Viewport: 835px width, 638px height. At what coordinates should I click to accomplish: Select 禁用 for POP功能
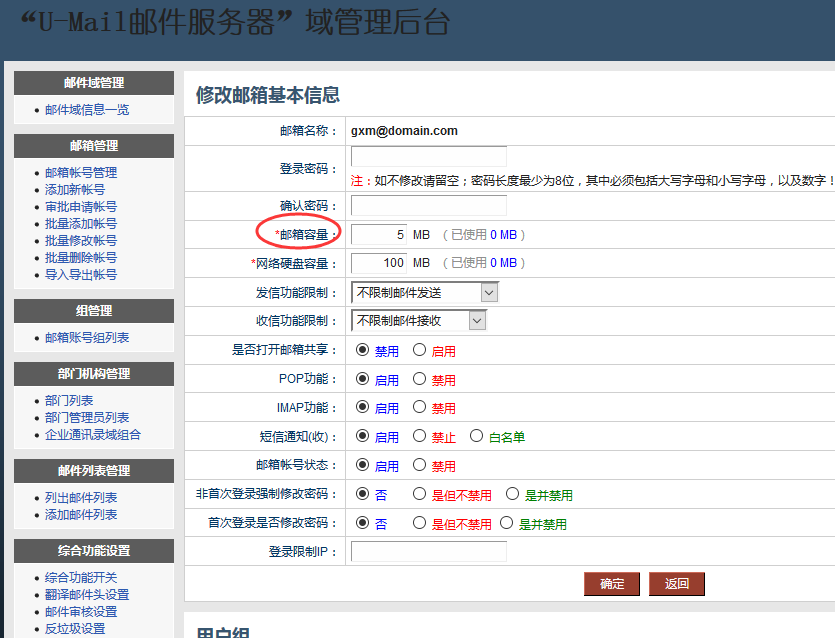coord(420,380)
